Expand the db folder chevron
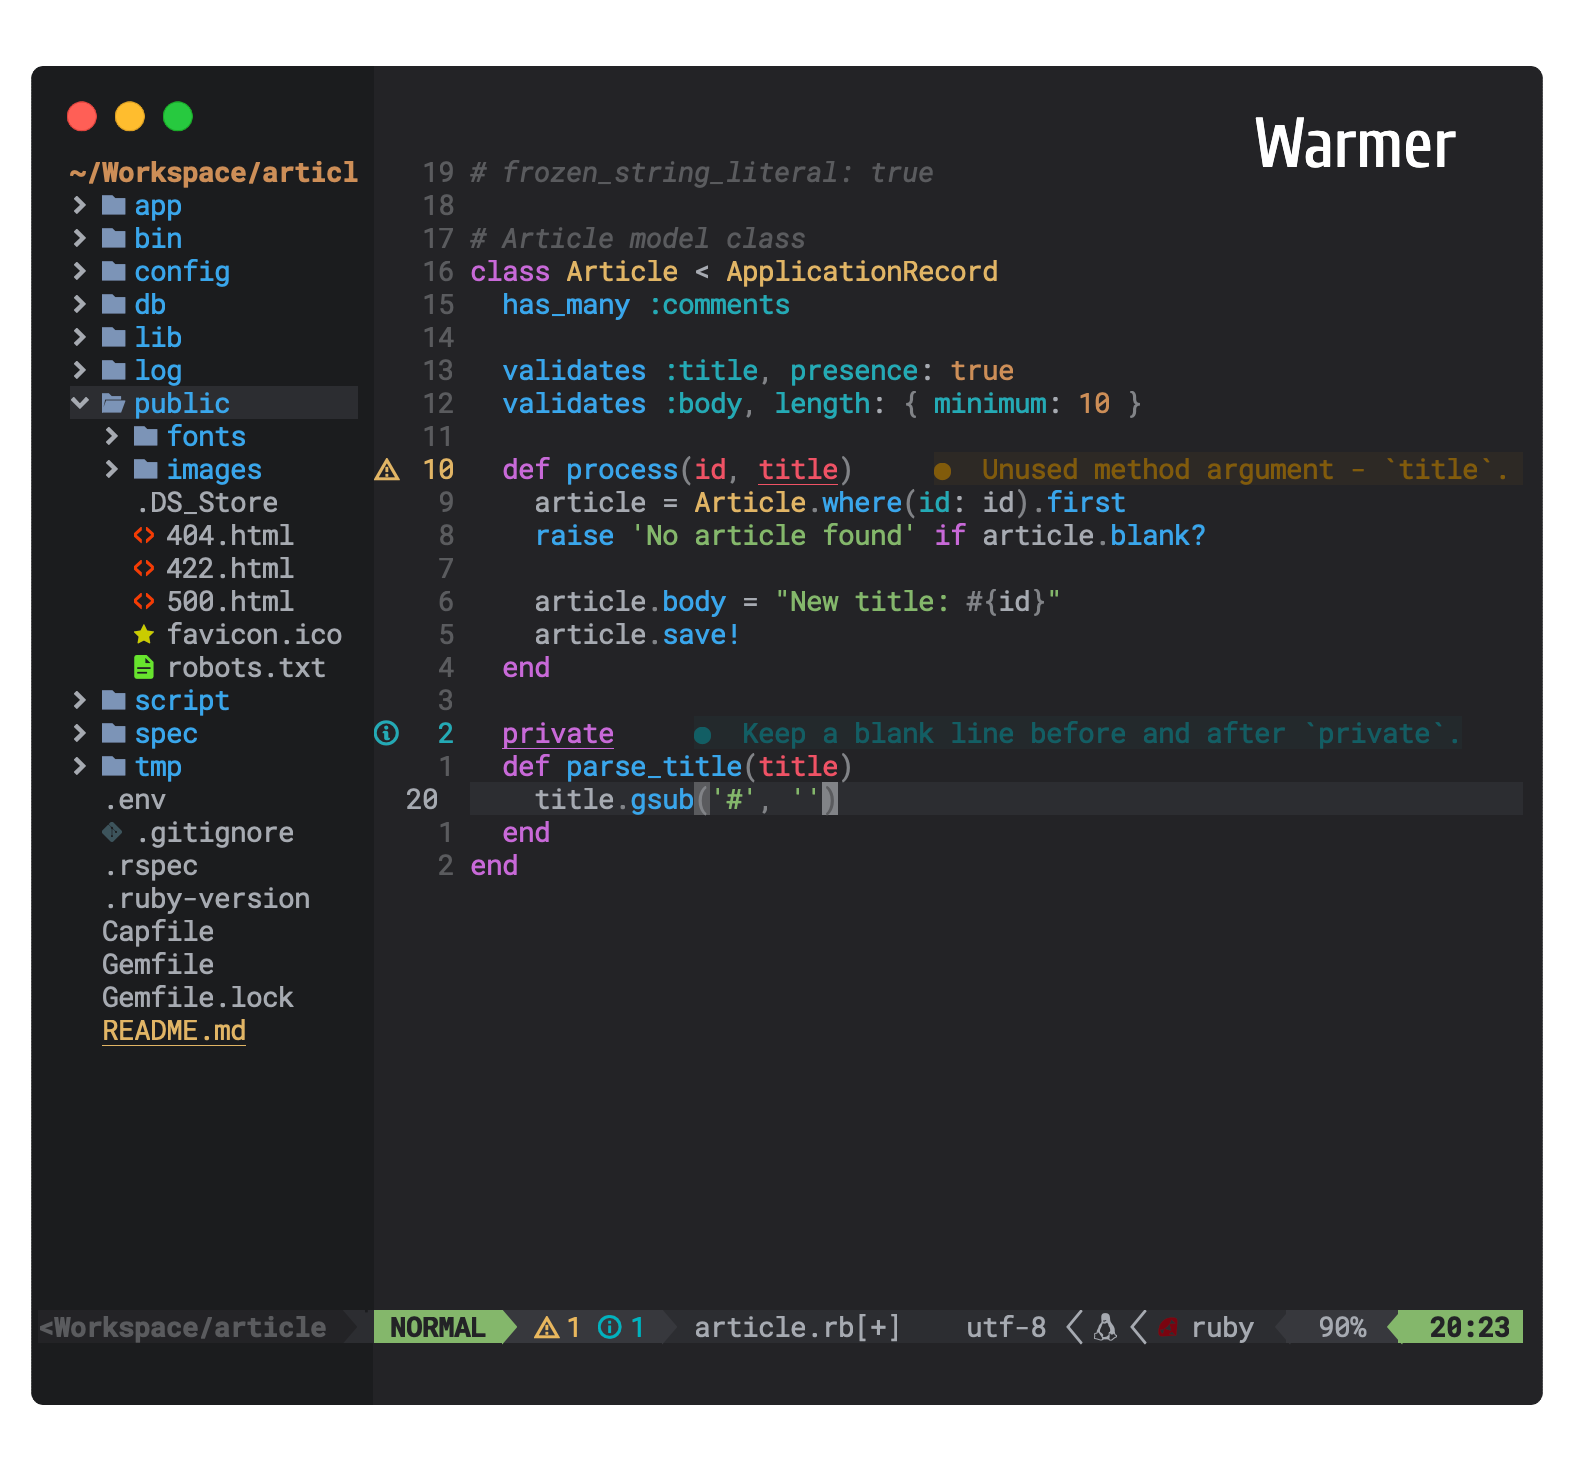1576x1458 pixels. point(80,304)
